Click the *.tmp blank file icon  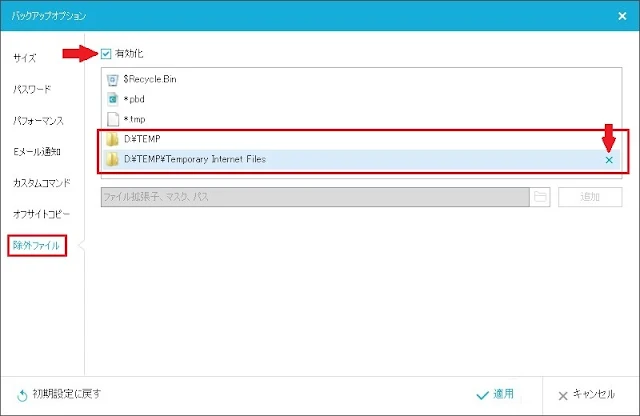pos(113,119)
